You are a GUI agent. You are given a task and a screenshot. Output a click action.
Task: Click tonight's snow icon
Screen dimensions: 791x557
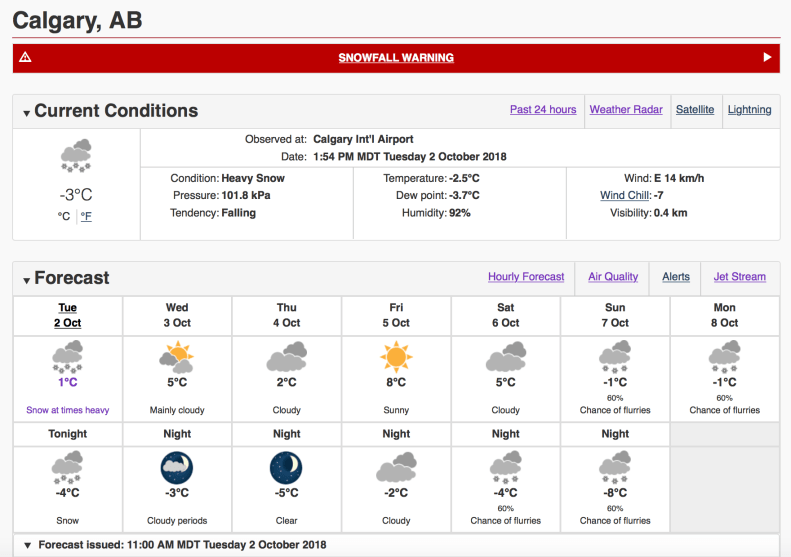(x=68, y=468)
